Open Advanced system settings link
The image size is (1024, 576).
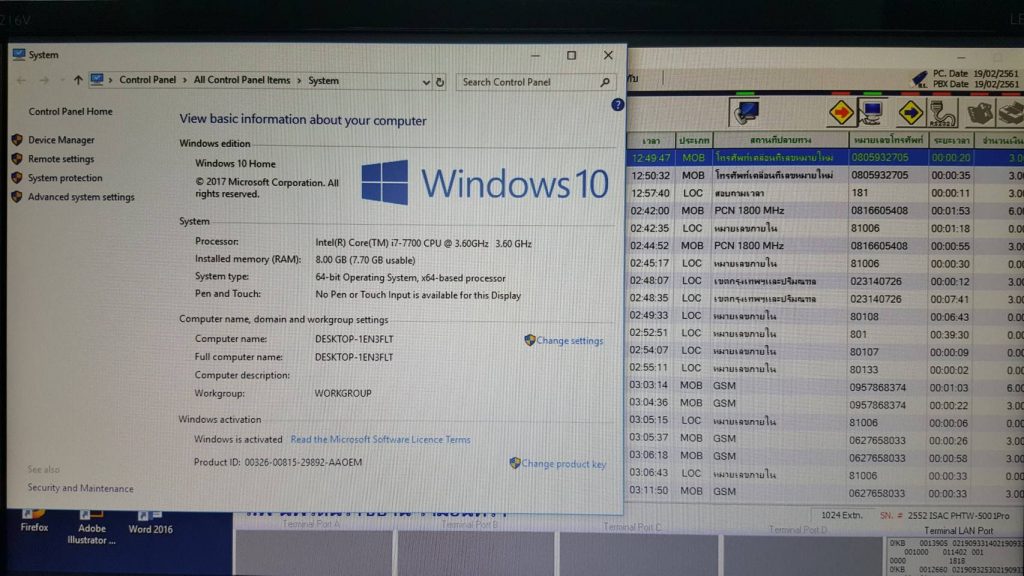point(81,197)
